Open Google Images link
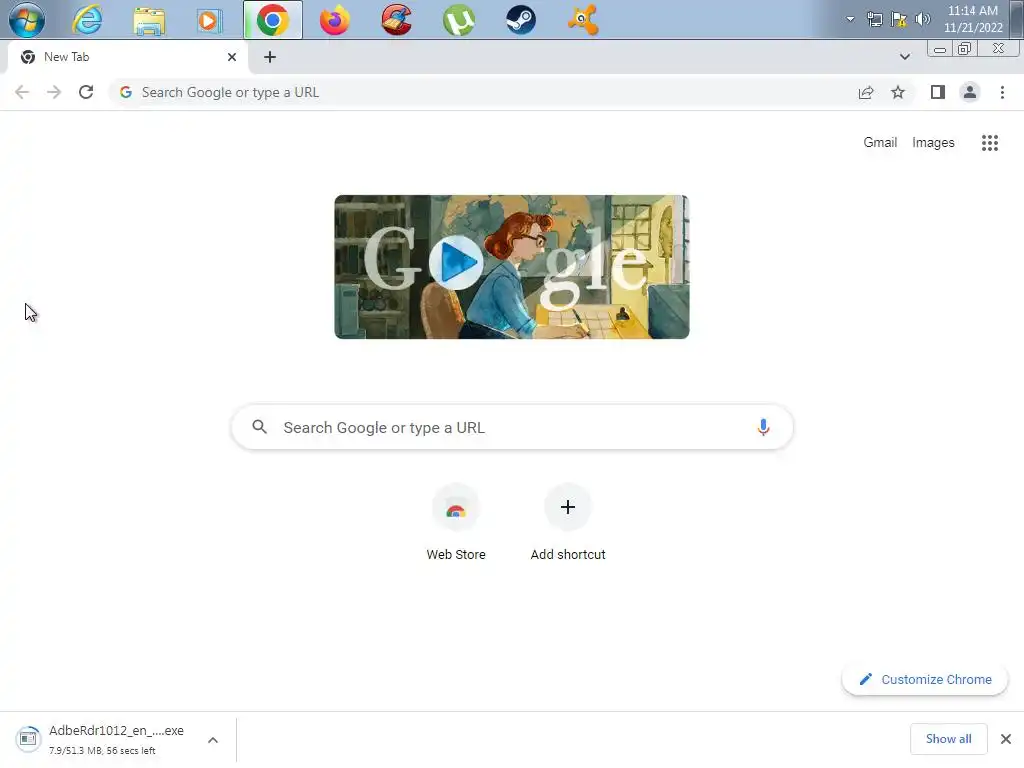The image size is (1024, 768). (933, 142)
